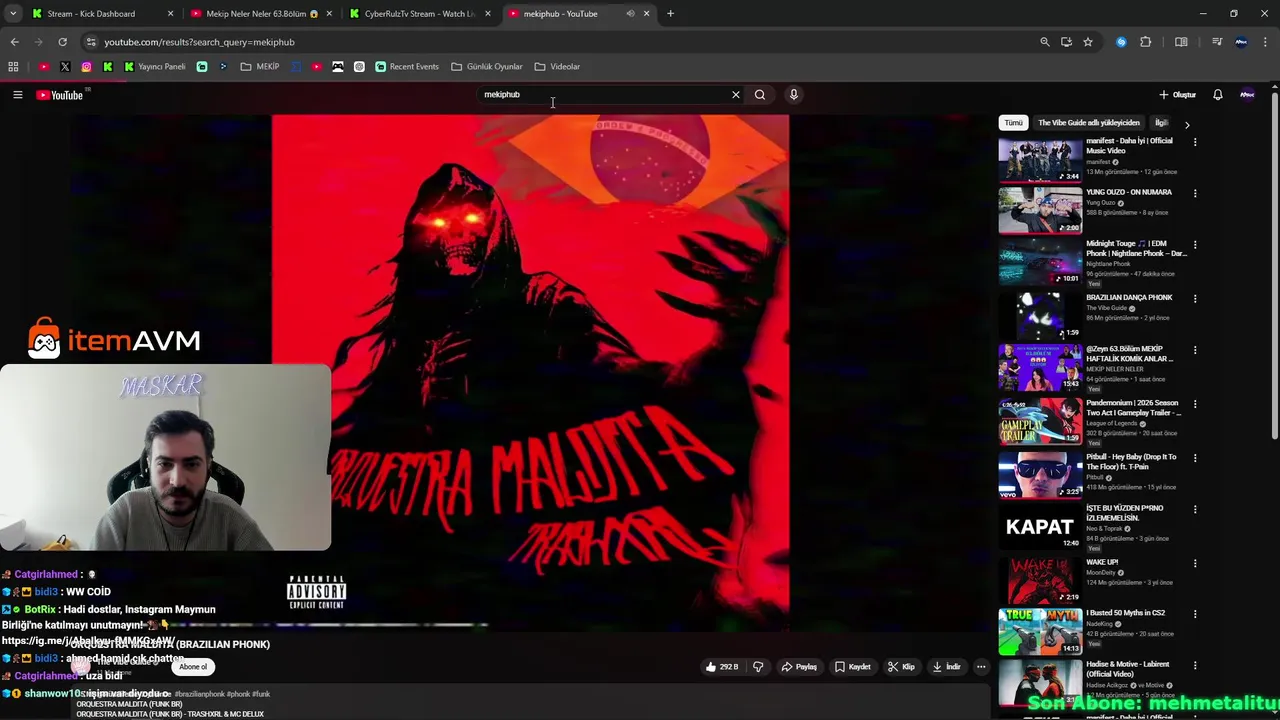Screen dimensions: 1280x720
Task: Click the address bar URL
Action: pos(199,42)
